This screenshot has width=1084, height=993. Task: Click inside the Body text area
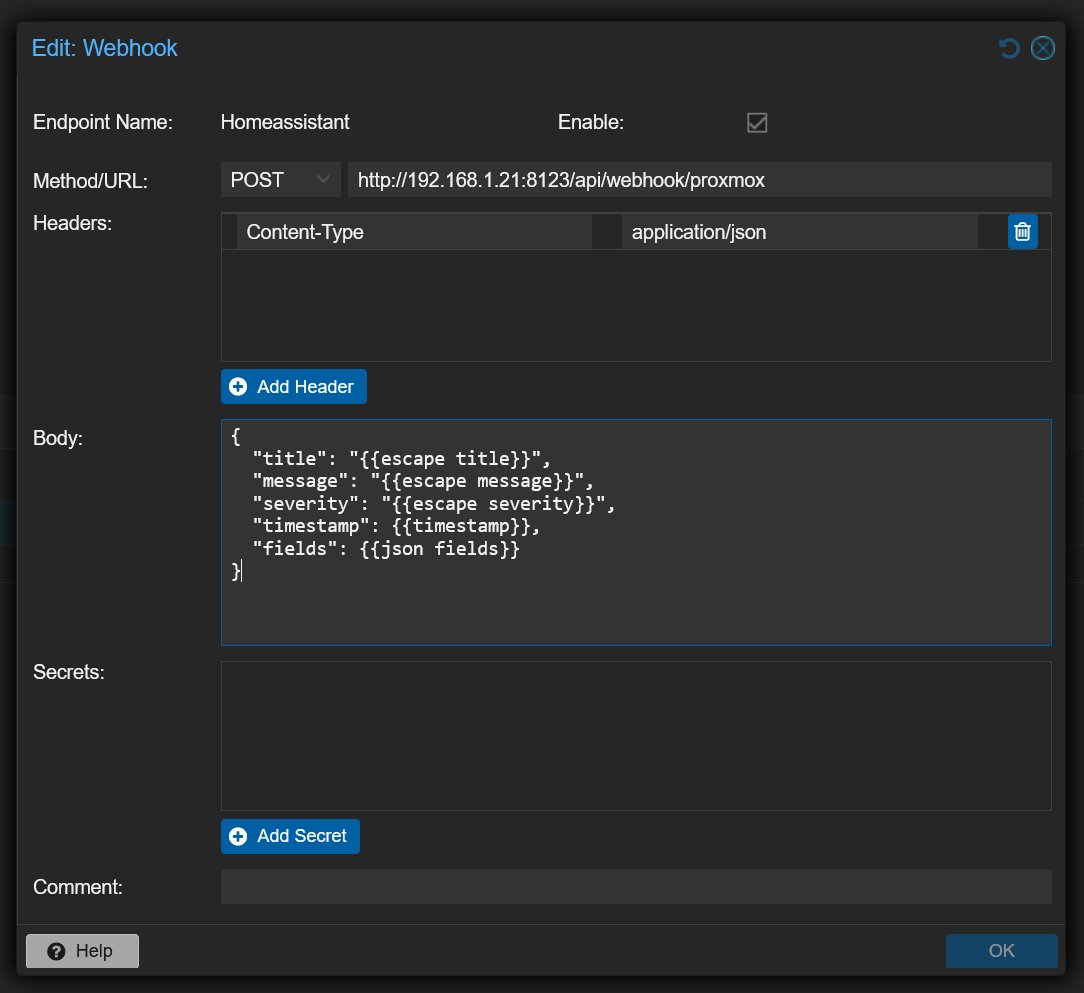636,532
